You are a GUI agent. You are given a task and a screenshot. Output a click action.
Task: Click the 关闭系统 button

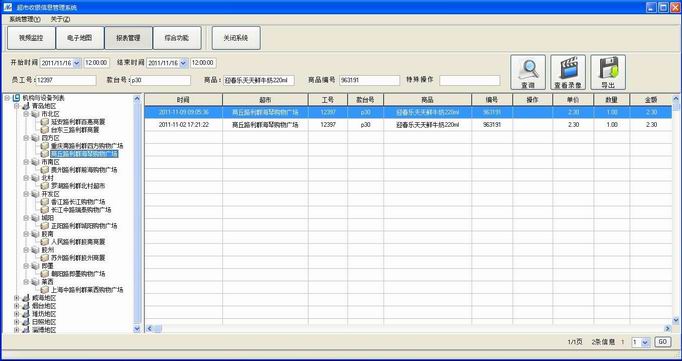(x=236, y=38)
